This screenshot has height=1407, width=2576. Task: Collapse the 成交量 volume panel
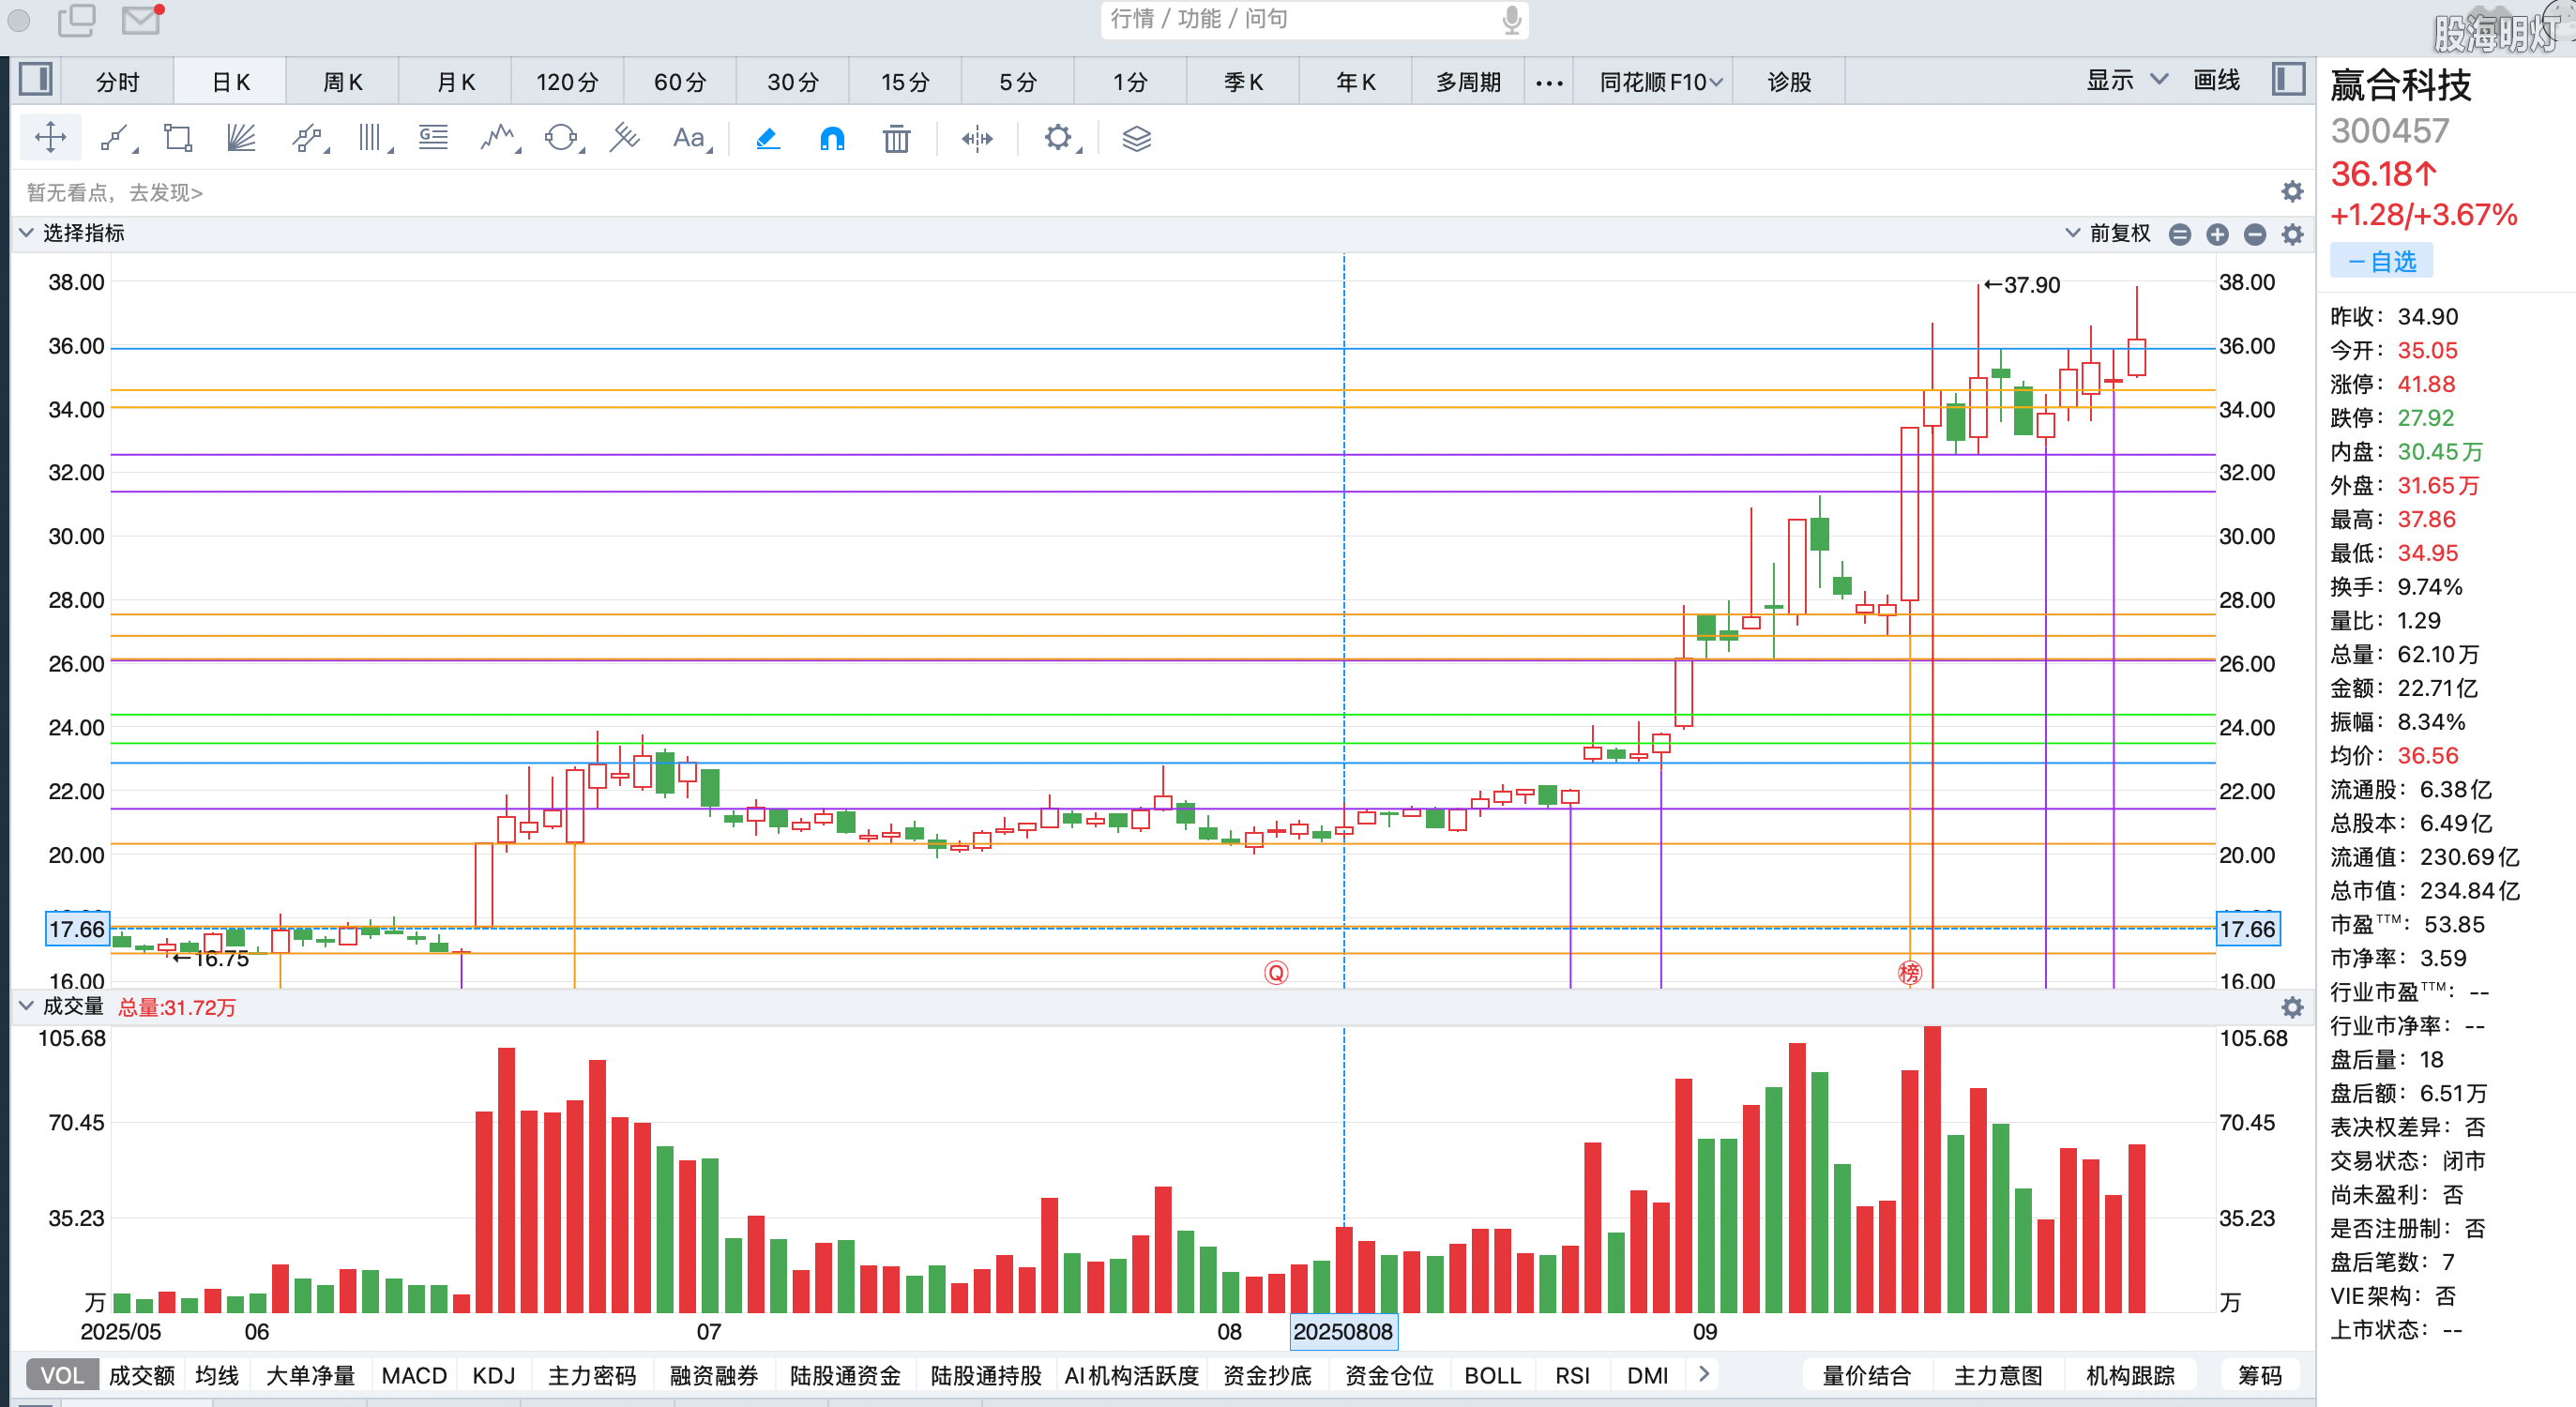[x=26, y=1006]
